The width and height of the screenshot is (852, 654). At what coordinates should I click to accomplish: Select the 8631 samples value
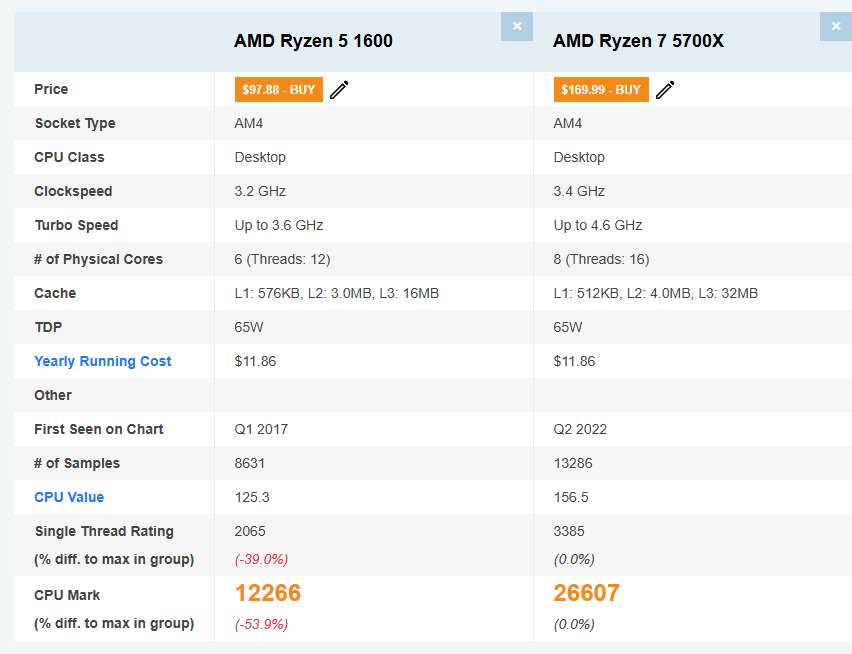(x=250, y=463)
